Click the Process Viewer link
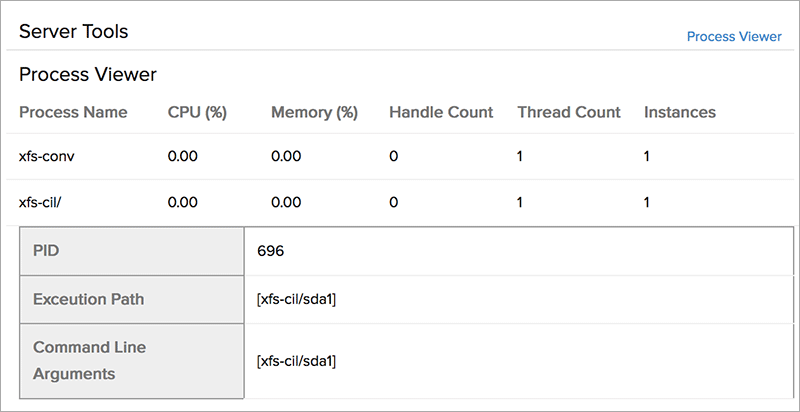The height and width of the screenshot is (412, 800). pos(734,36)
